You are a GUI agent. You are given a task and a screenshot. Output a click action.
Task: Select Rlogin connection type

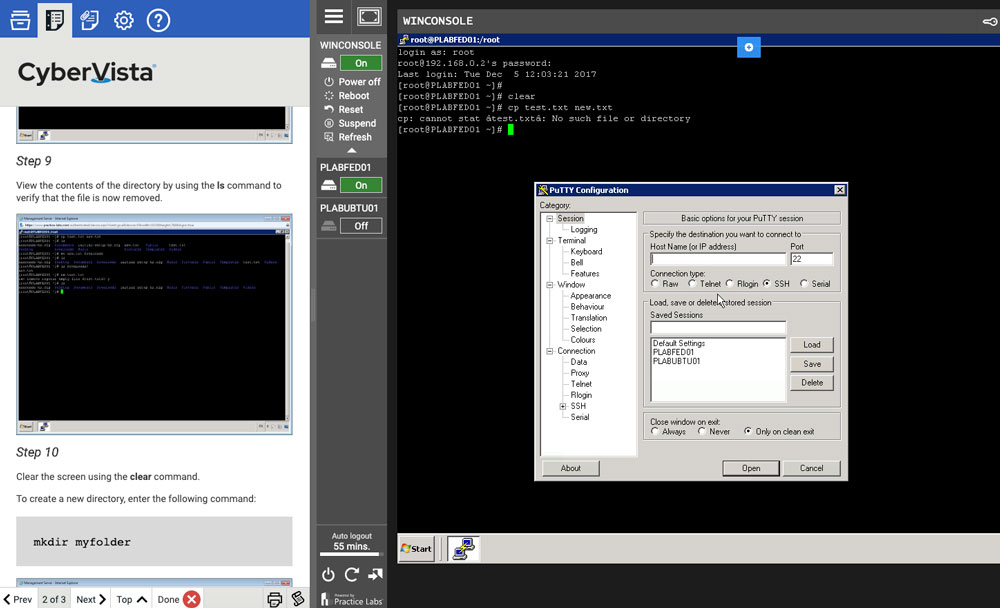(730, 283)
